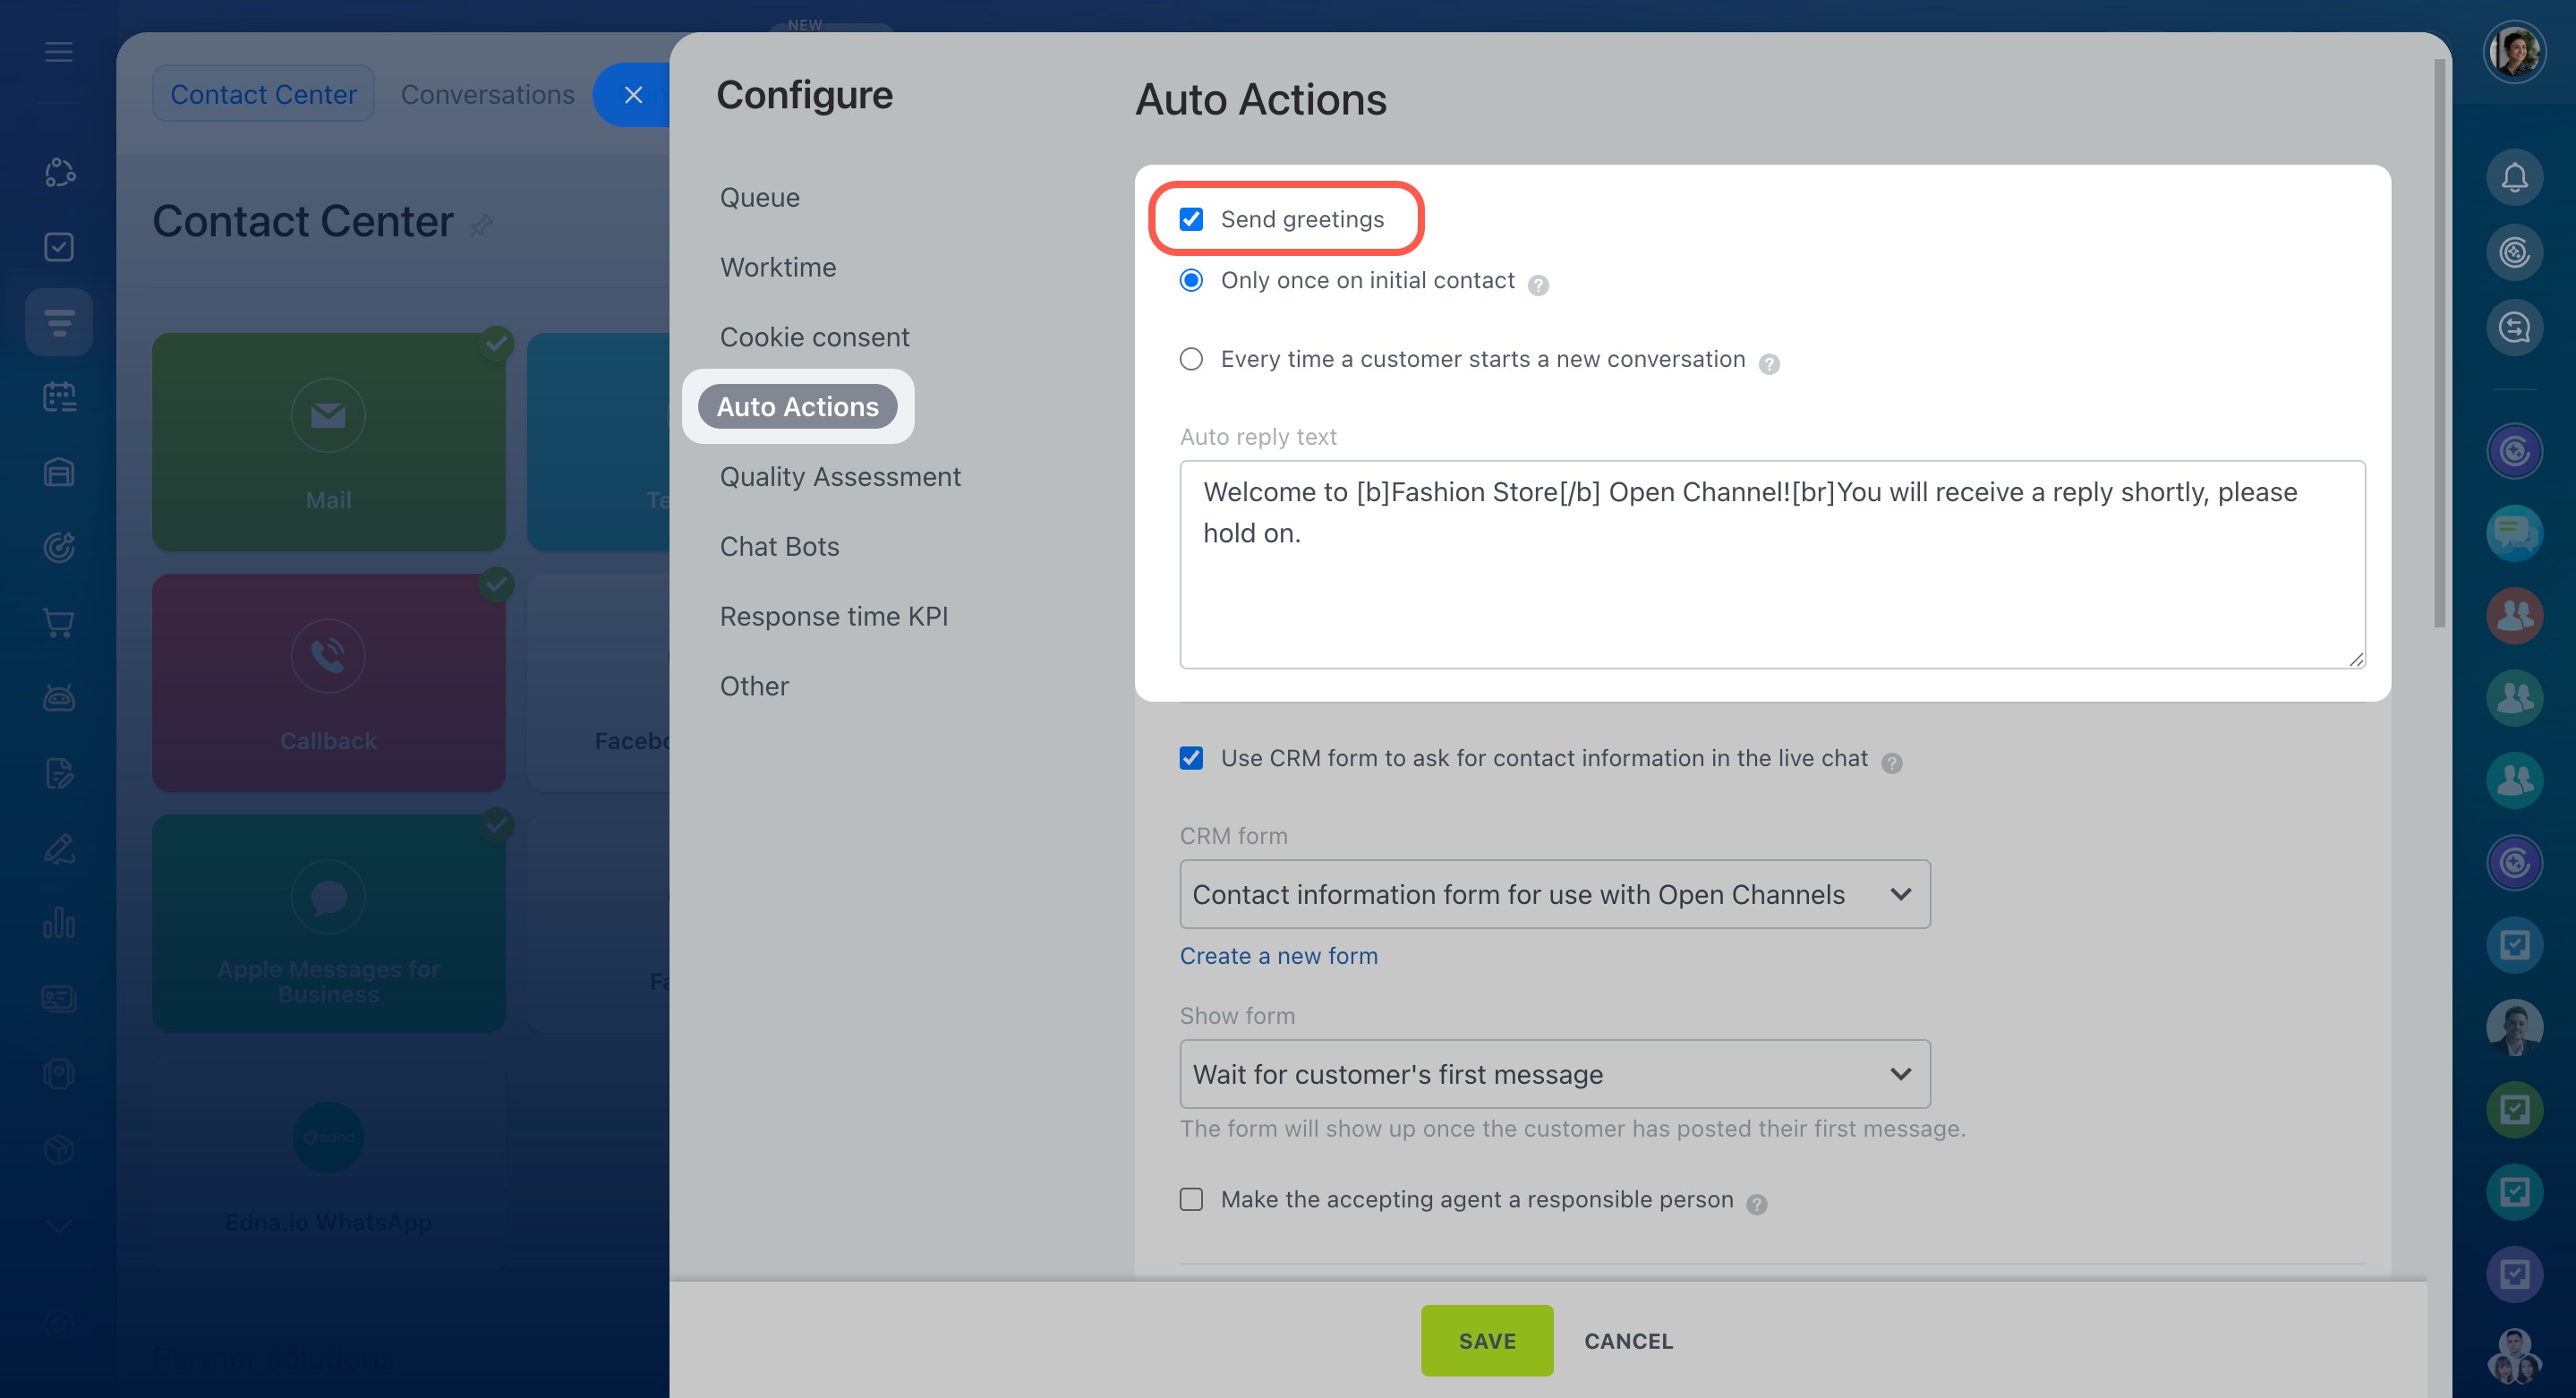Screen dimensions: 2576x1398
Task: Open the chat search icon in right panel
Action: pos(2514,327)
